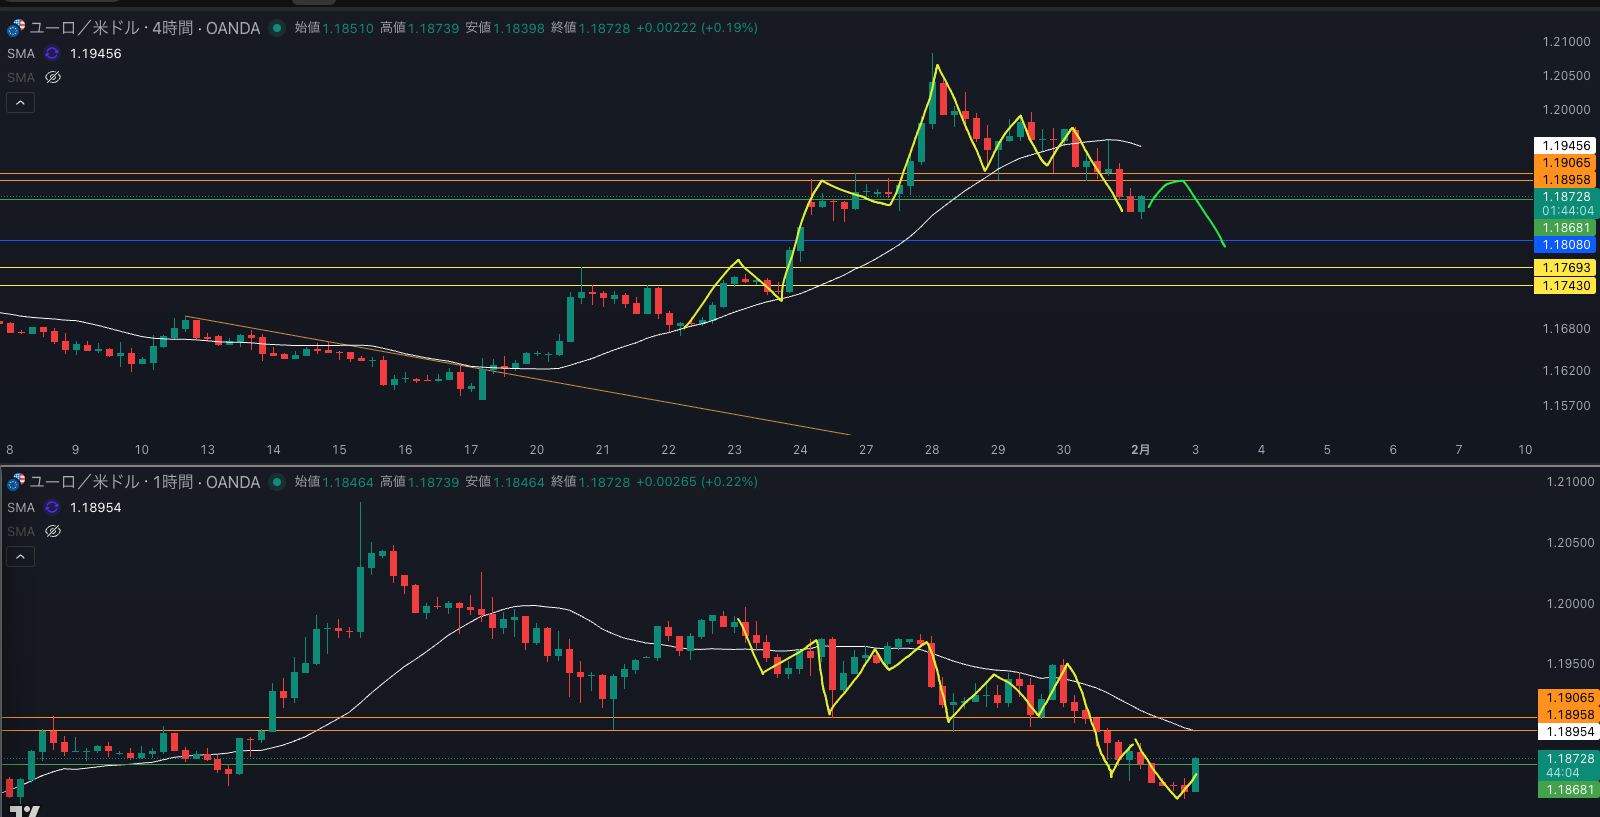Screen dimensions: 1600x817
Task: Select the active SMA 1.18954 legend entry
Action: click(x=95, y=508)
